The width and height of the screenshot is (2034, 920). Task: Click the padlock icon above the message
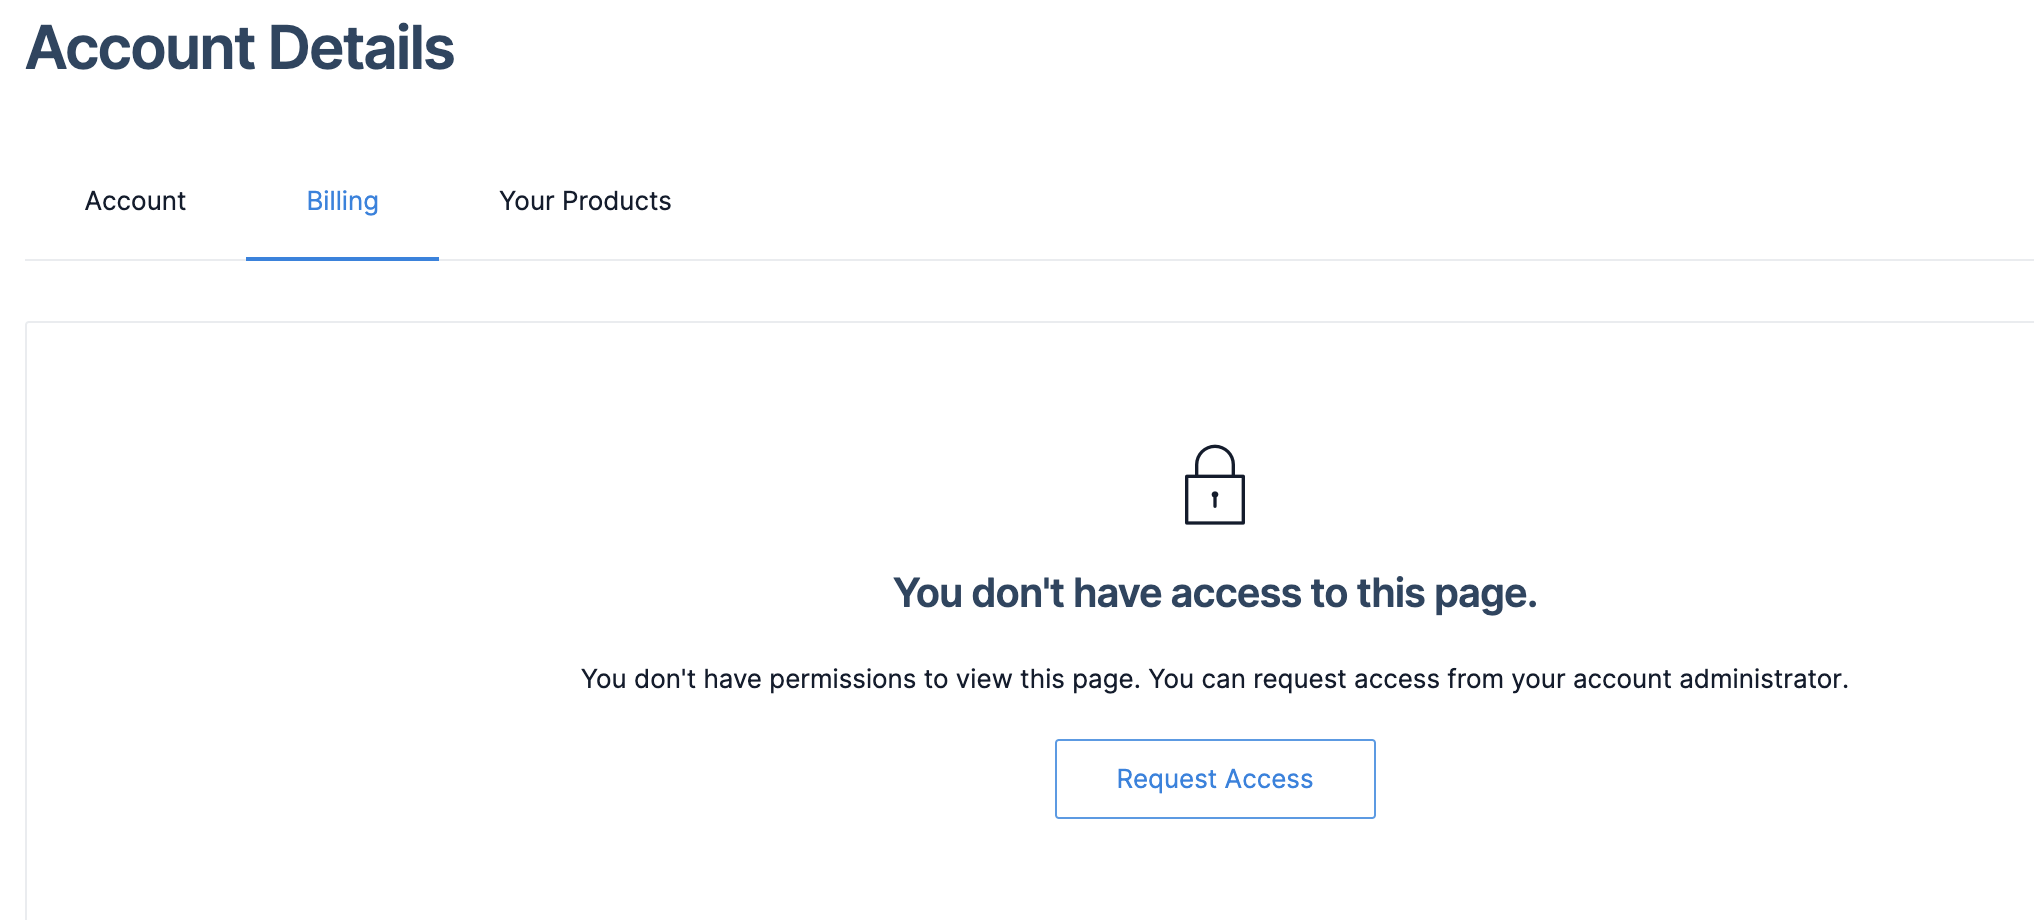1214,485
